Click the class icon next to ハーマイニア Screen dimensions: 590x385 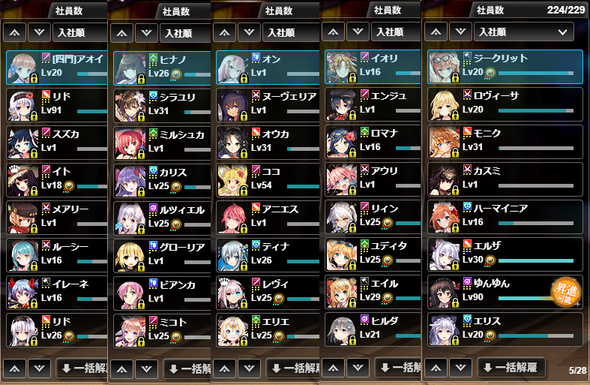coord(467,206)
